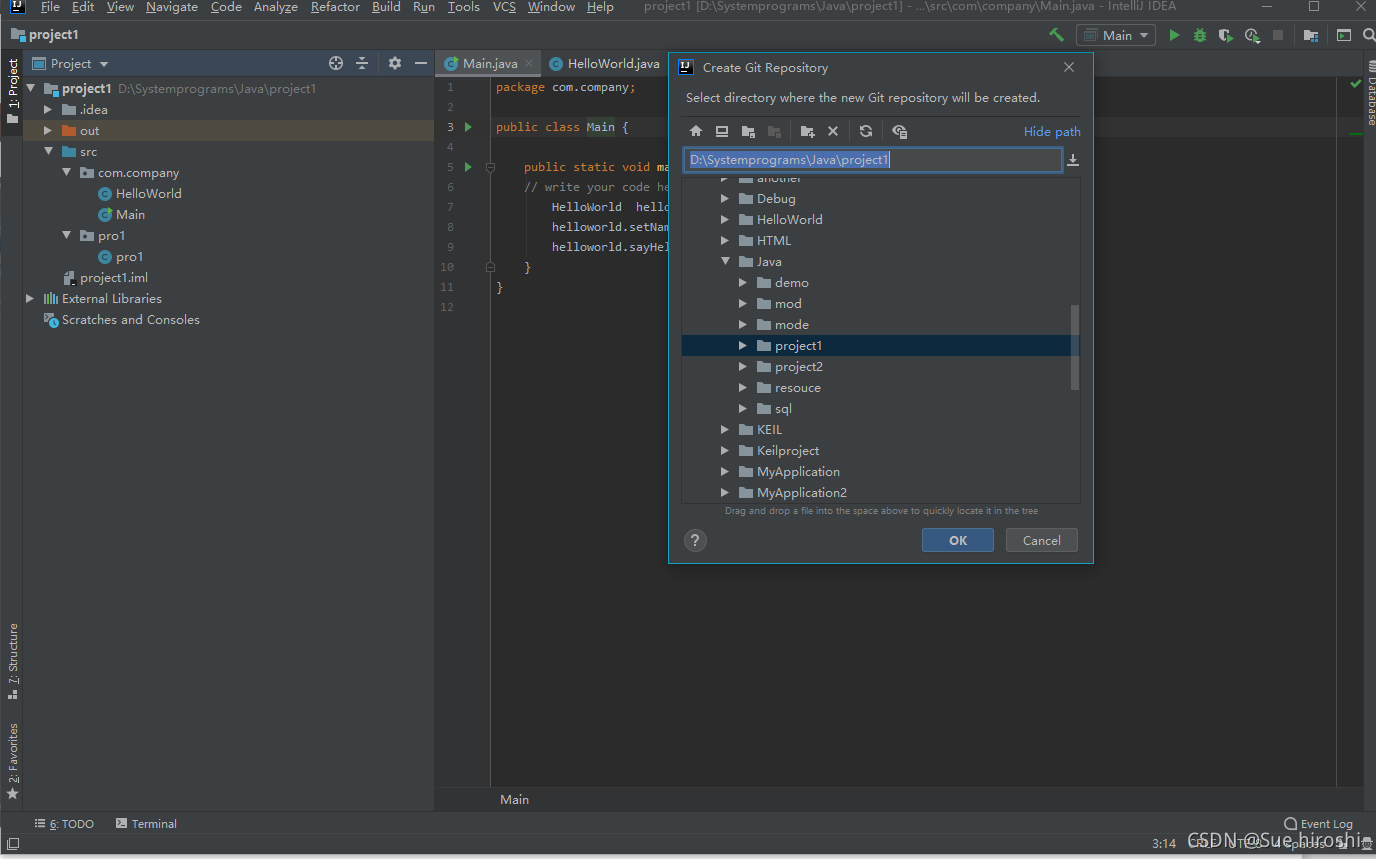Open the Navigate menu
This screenshot has height=859, width=1376.
pyautogui.click(x=172, y=7)
